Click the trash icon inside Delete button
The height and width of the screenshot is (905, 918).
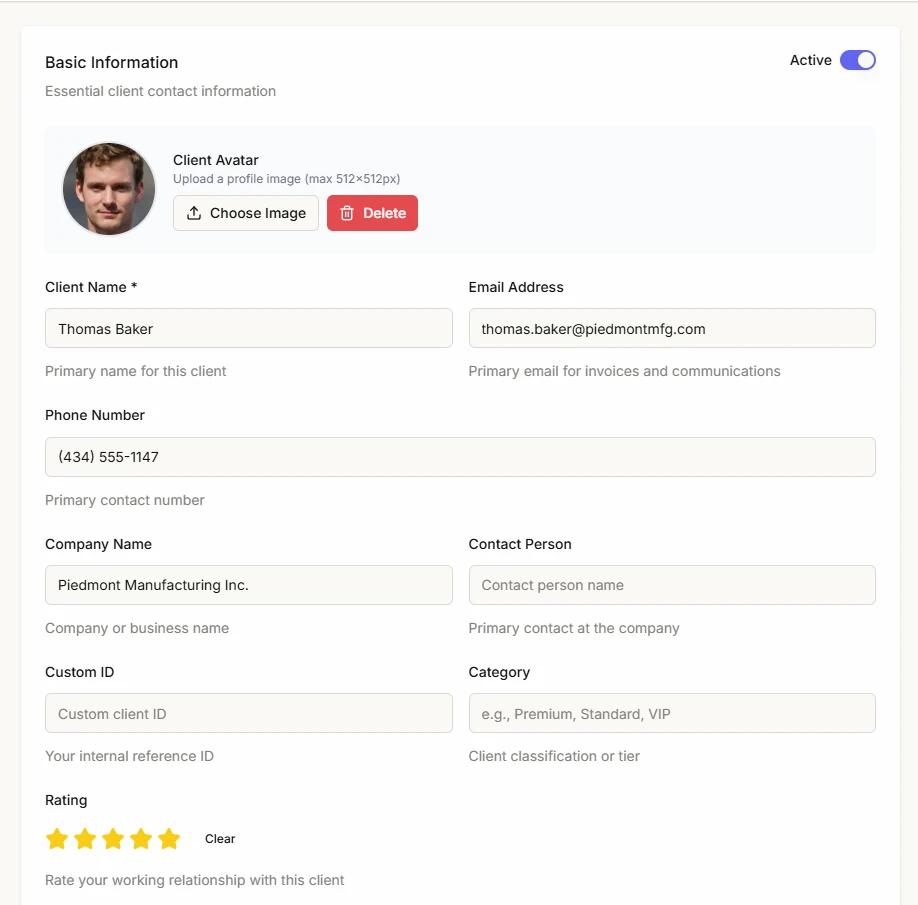tap(347, 212)
